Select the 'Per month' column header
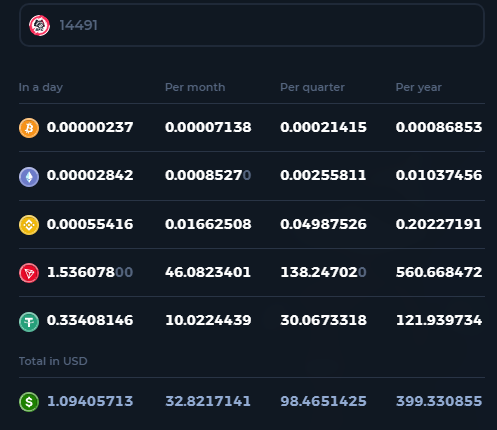Viewport: 497px width, 430px height. click(x=195, y=87)
